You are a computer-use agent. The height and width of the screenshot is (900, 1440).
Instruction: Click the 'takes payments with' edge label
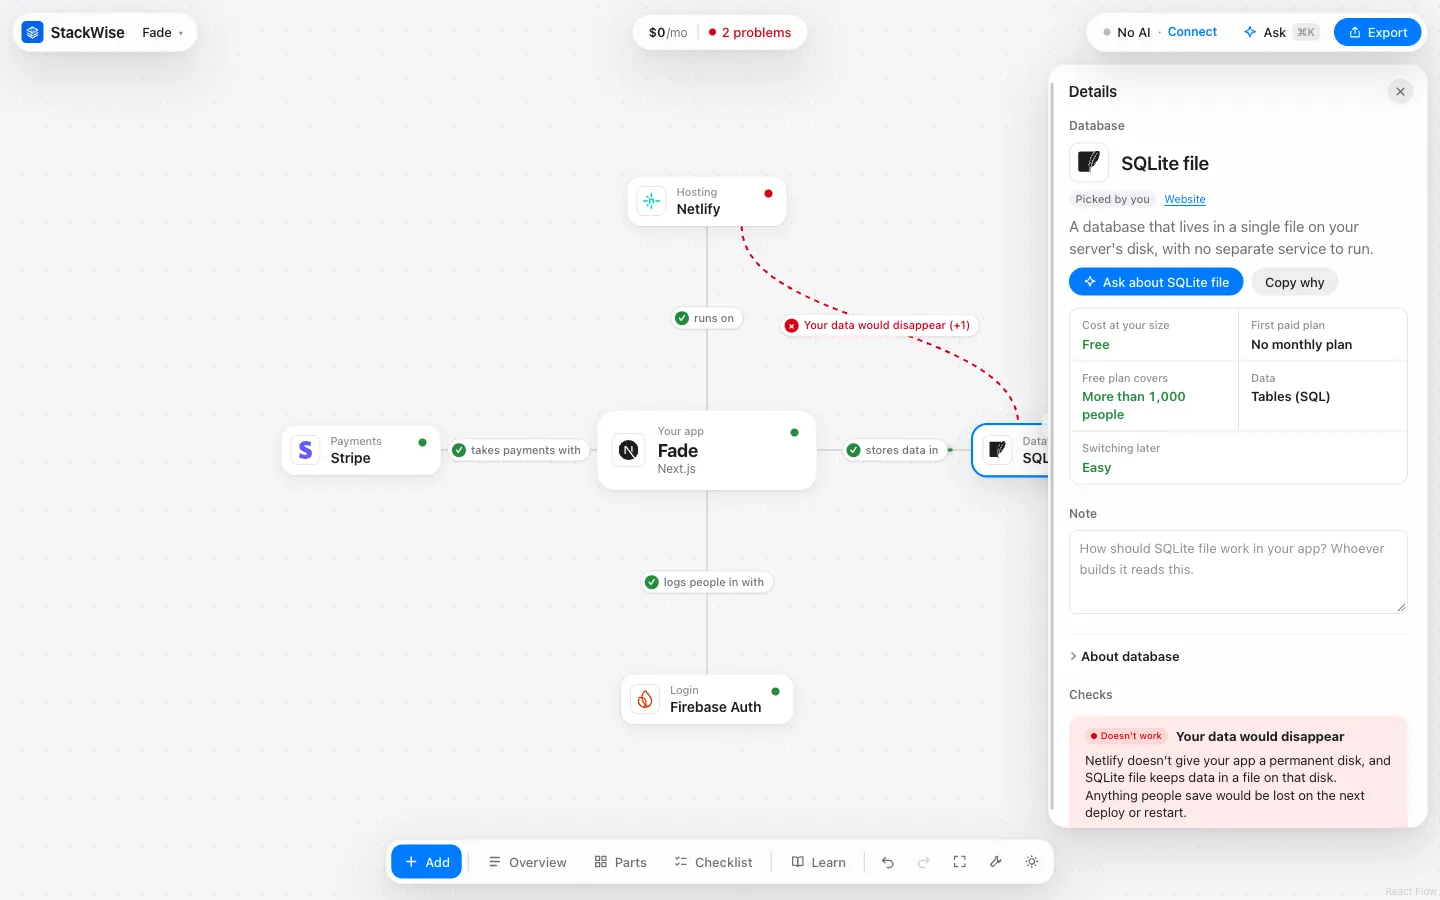coord(517,450)
